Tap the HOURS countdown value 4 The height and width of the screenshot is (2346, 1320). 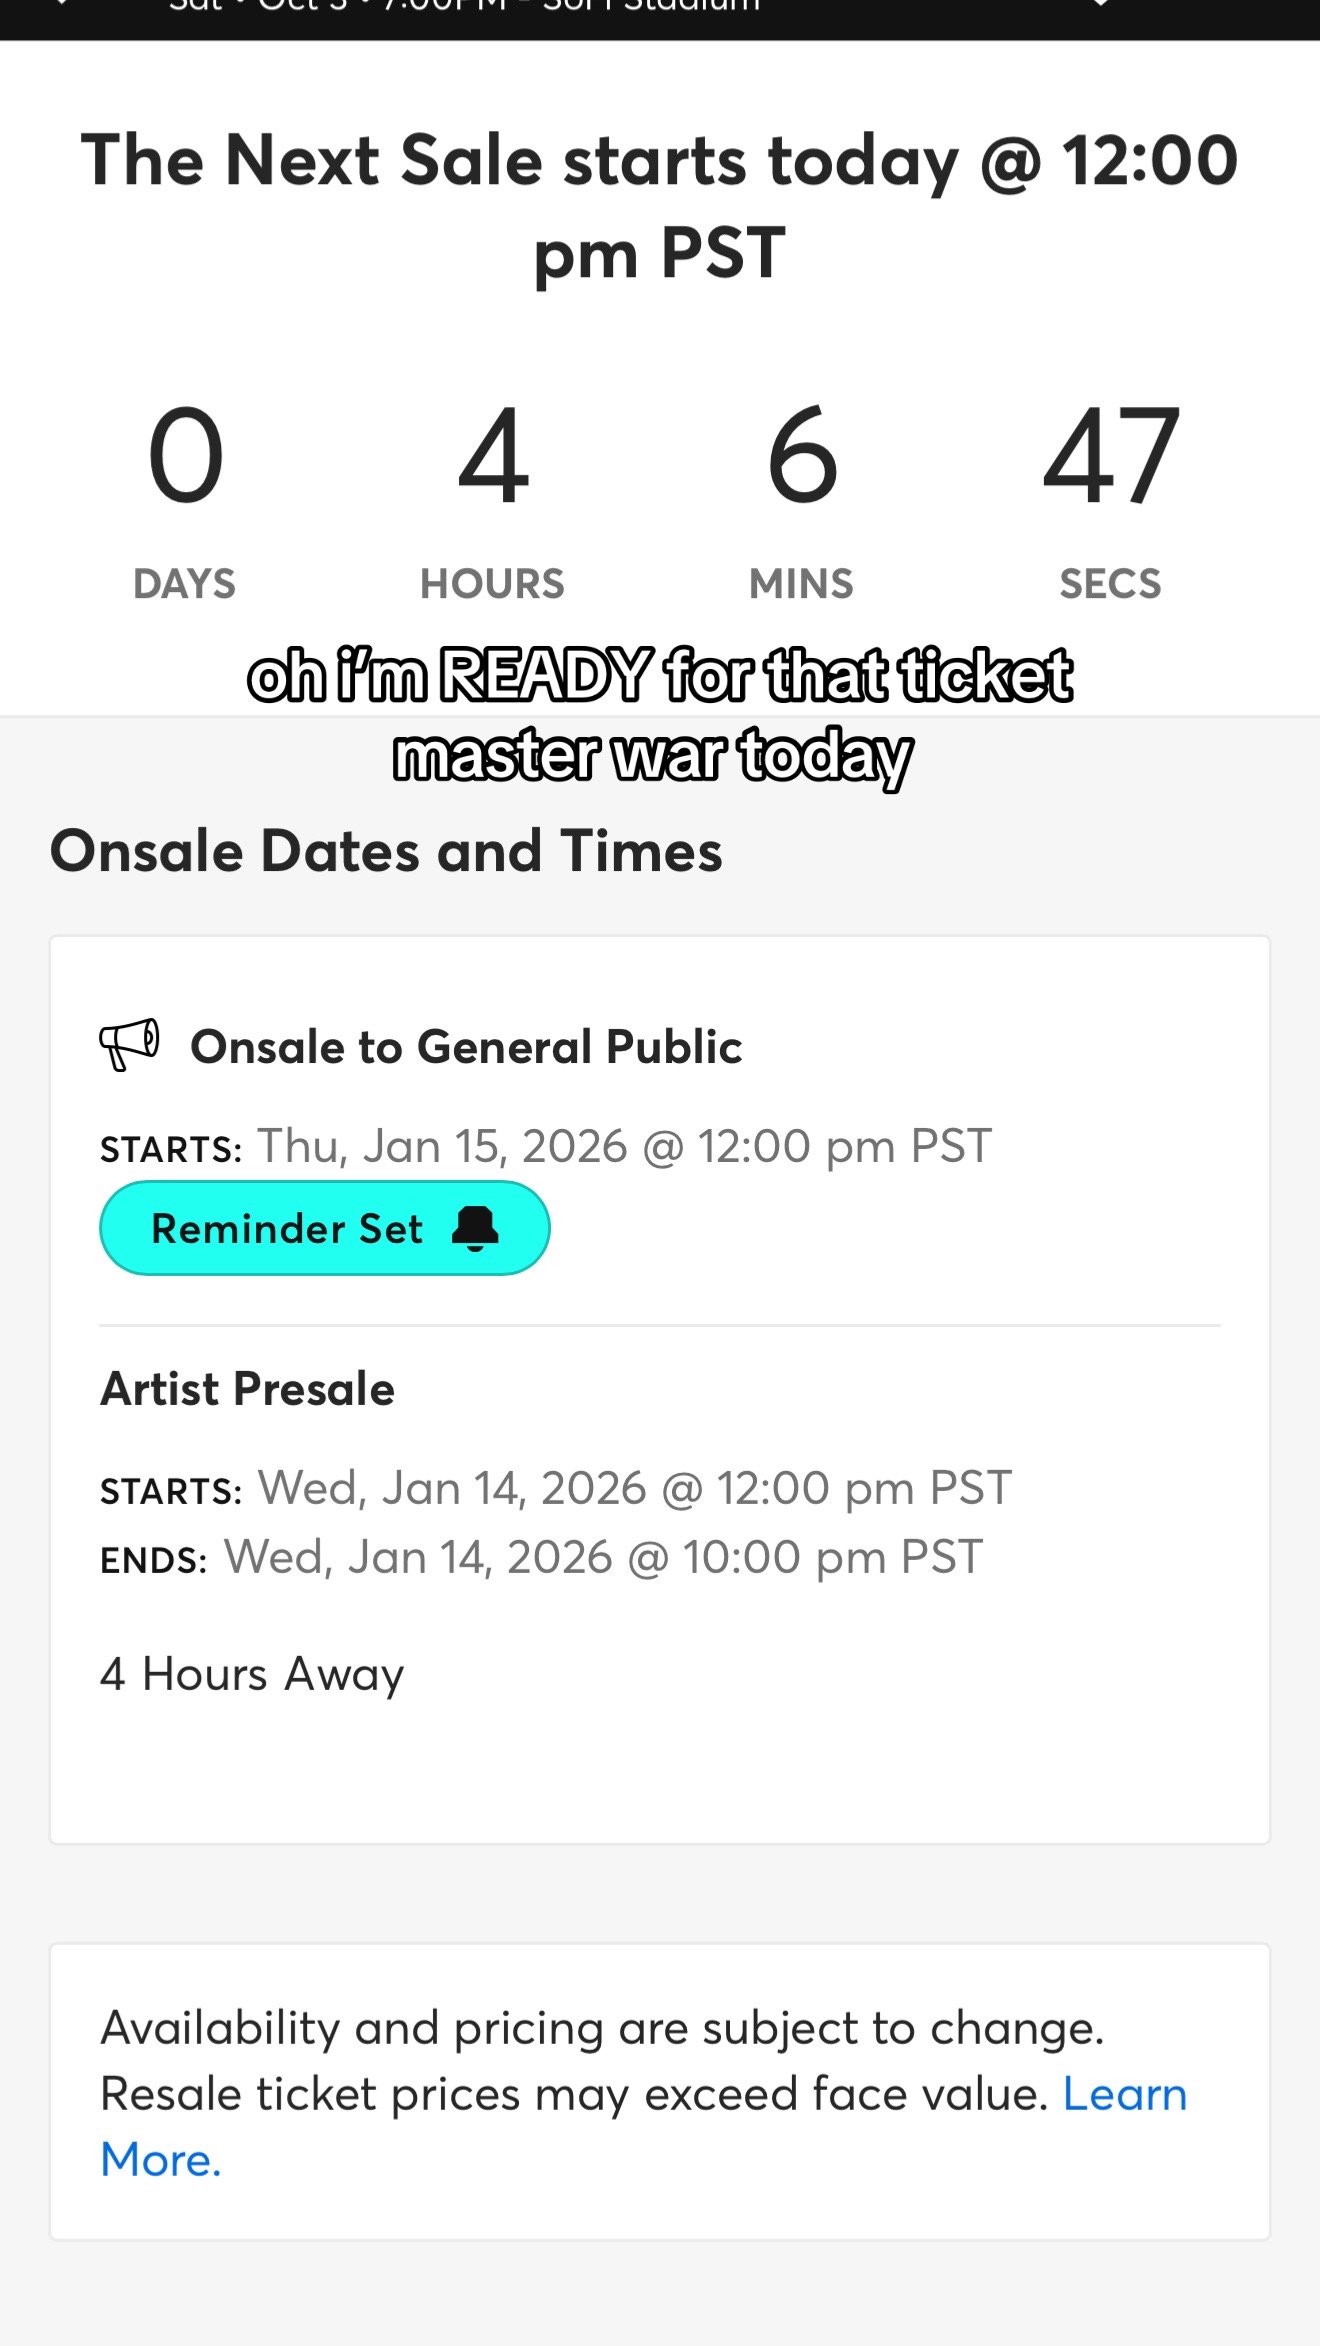point(493,456)
